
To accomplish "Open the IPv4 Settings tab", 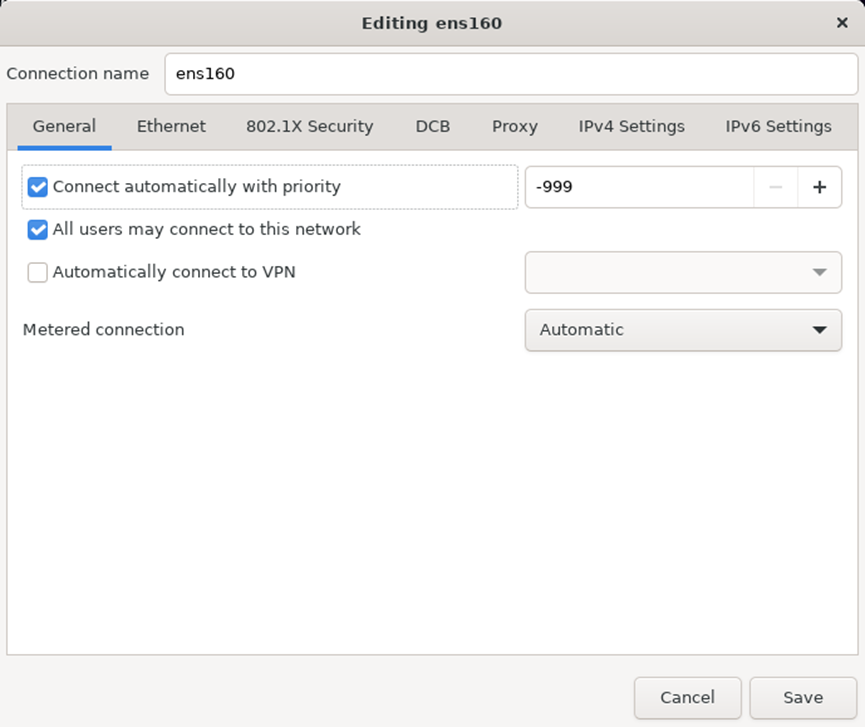I will 631,126.
